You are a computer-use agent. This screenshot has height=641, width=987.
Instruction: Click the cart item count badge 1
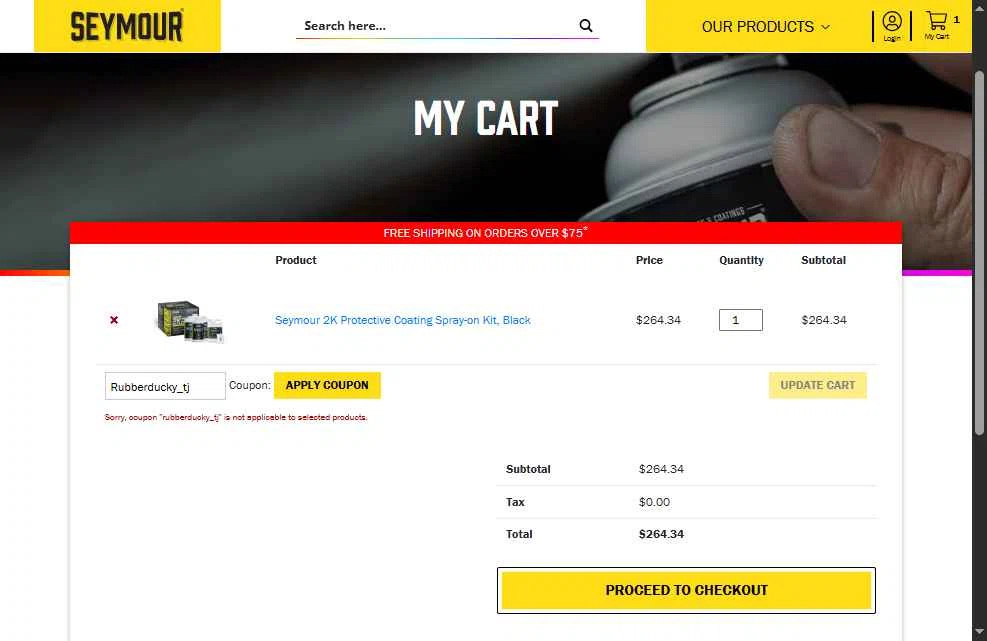[956, 20]
